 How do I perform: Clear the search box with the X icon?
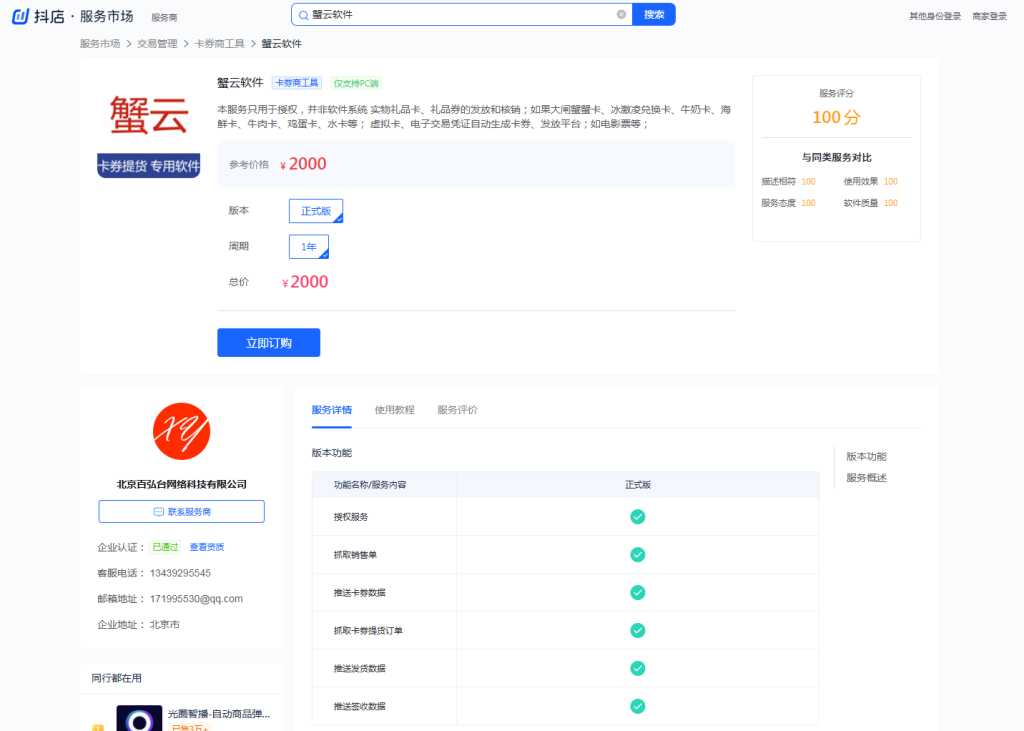point(621,14)
